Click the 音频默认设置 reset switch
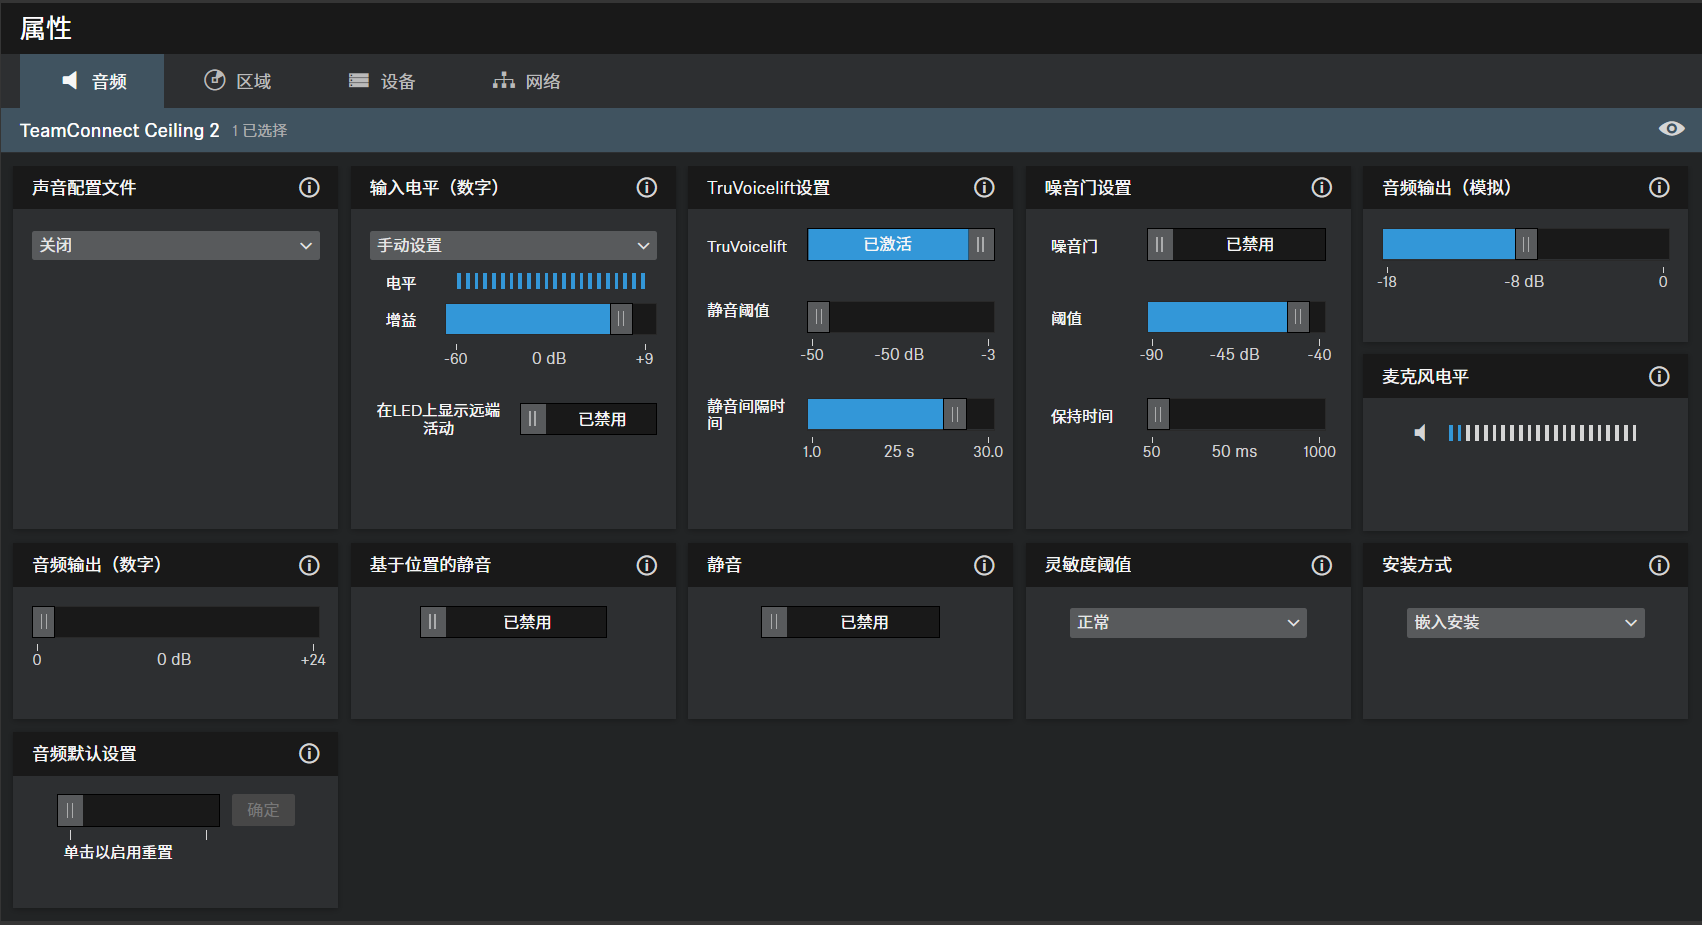Viewport: 1702px width, 925px height. click(138, 810)
